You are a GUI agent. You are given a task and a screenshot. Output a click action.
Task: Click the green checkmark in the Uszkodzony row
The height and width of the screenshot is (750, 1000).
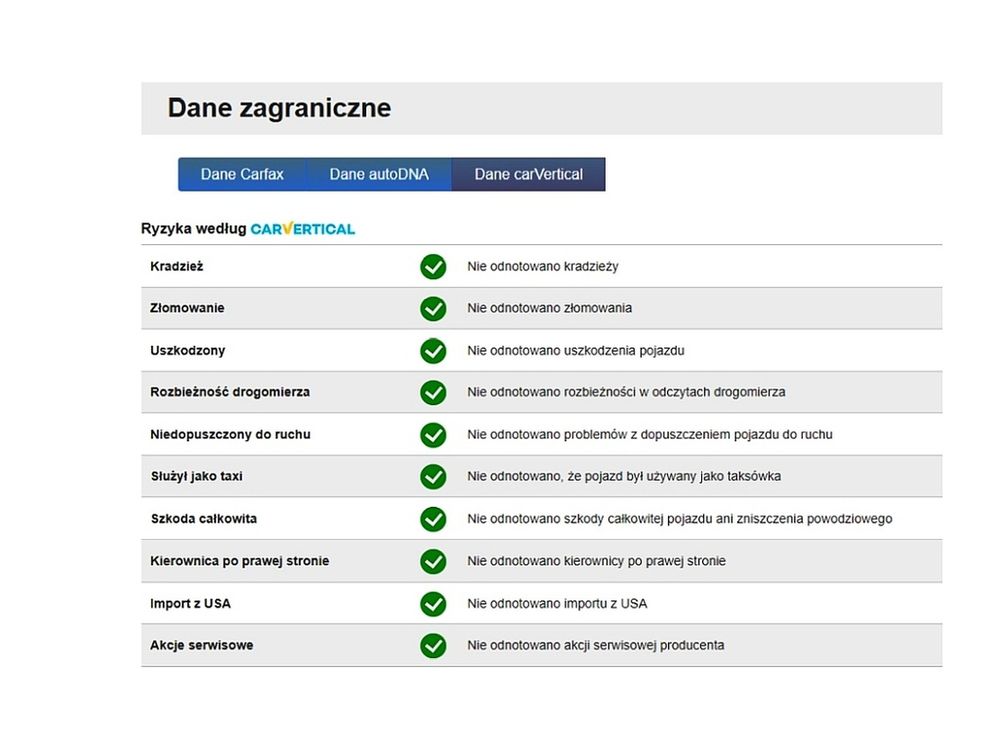tap(433, 351)
